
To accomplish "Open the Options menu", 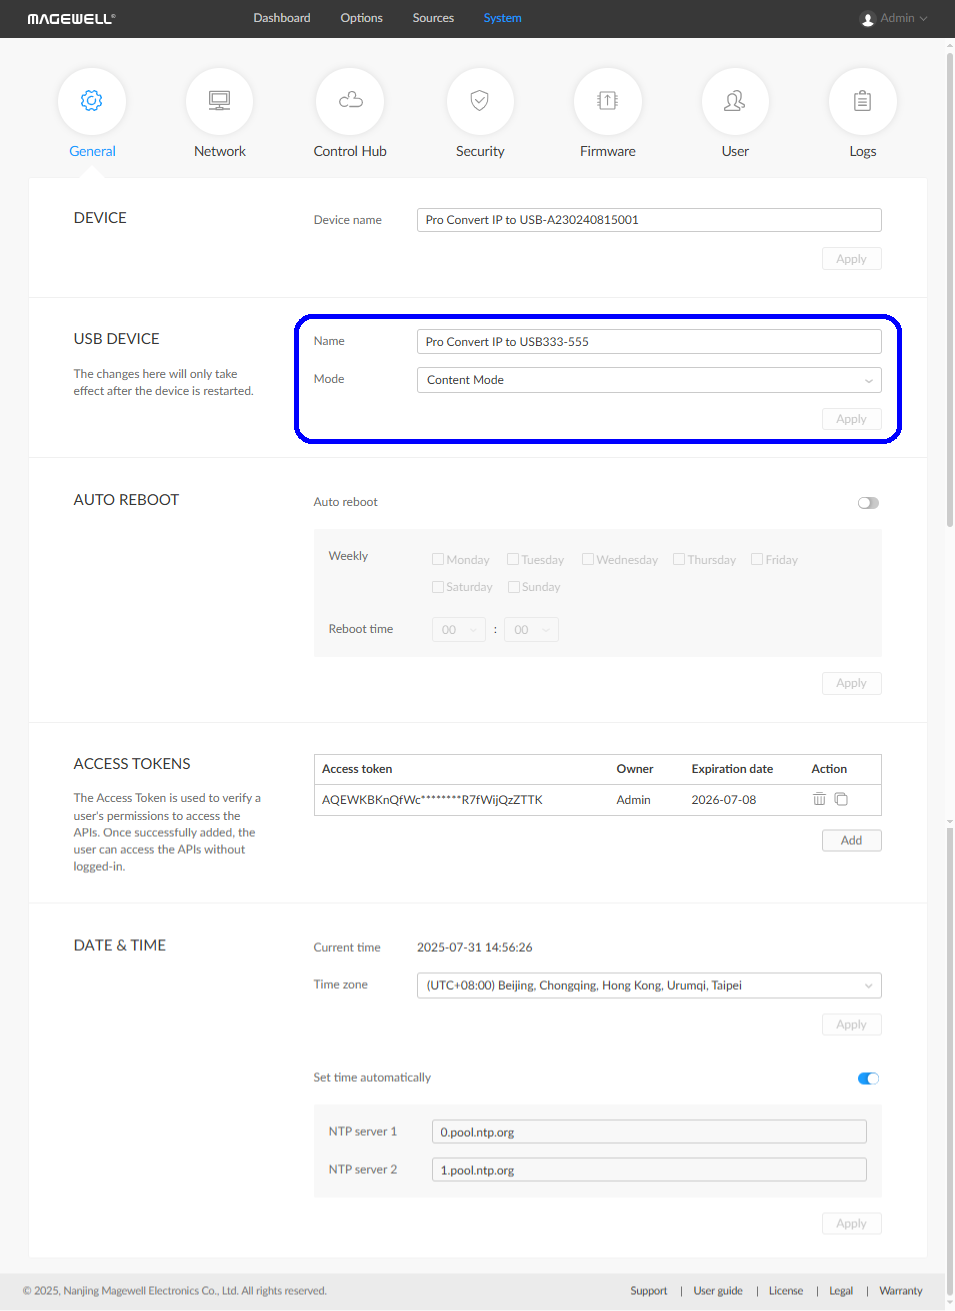I will tap(361, 18).
